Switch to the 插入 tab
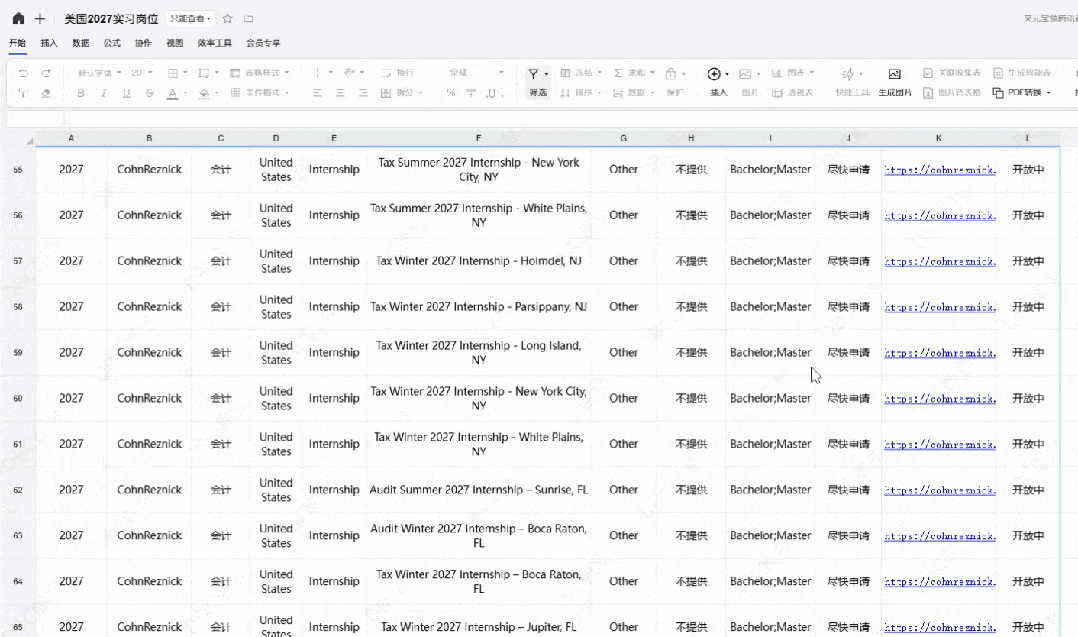The width and height of the screenshot is (1078, 637). [49, 43]
